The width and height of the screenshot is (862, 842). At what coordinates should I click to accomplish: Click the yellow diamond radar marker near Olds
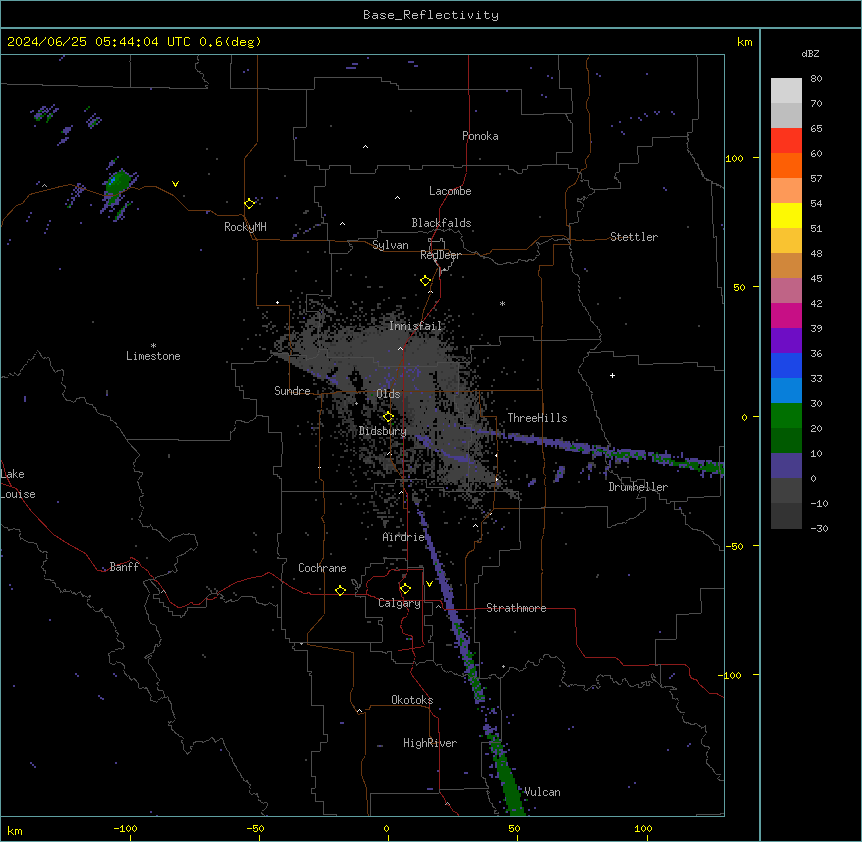[388, 417]
